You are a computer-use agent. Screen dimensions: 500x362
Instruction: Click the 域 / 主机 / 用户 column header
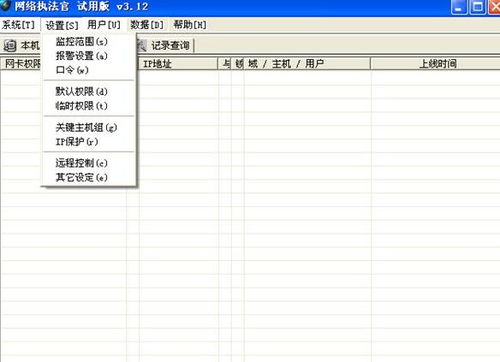coord(307,64)
